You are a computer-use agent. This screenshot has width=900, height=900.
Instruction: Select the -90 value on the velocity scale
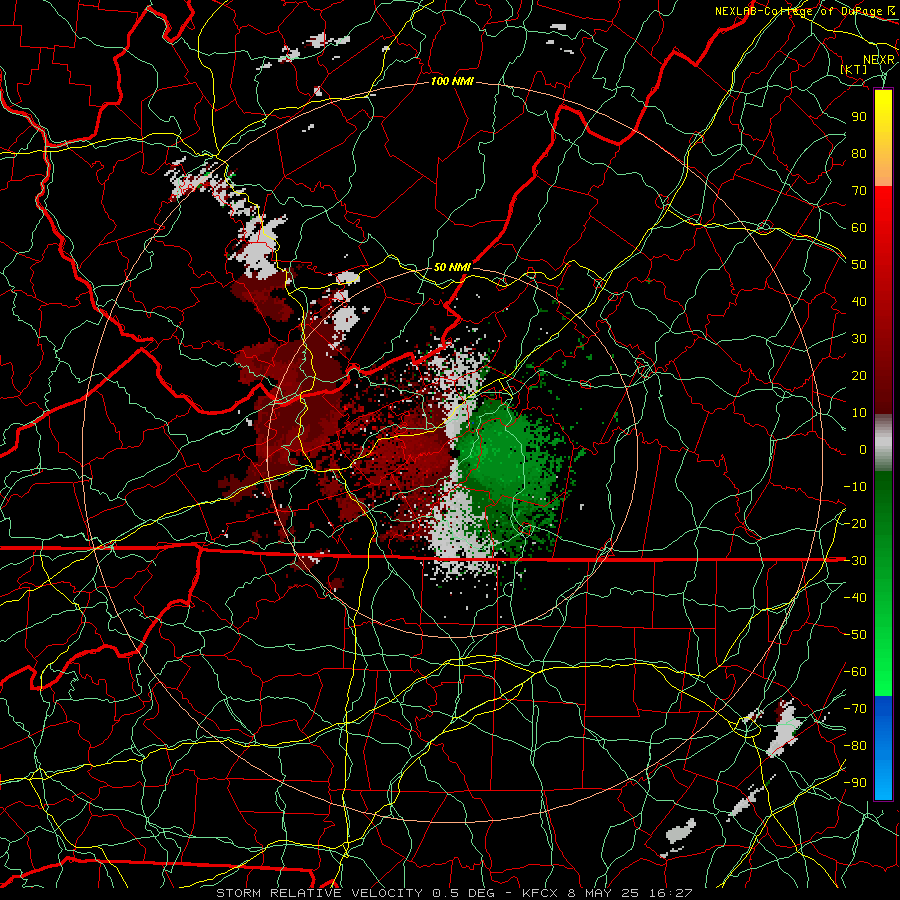point(855,783)
